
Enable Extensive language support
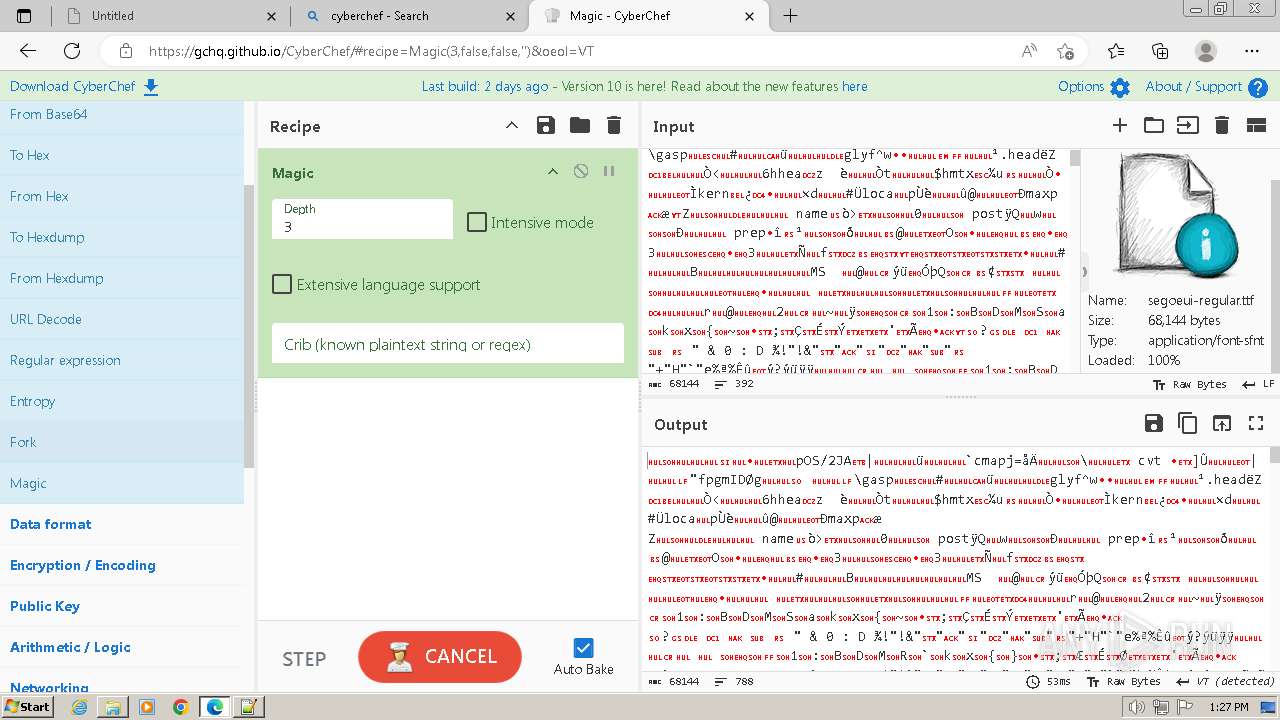(x=282, y=284)
